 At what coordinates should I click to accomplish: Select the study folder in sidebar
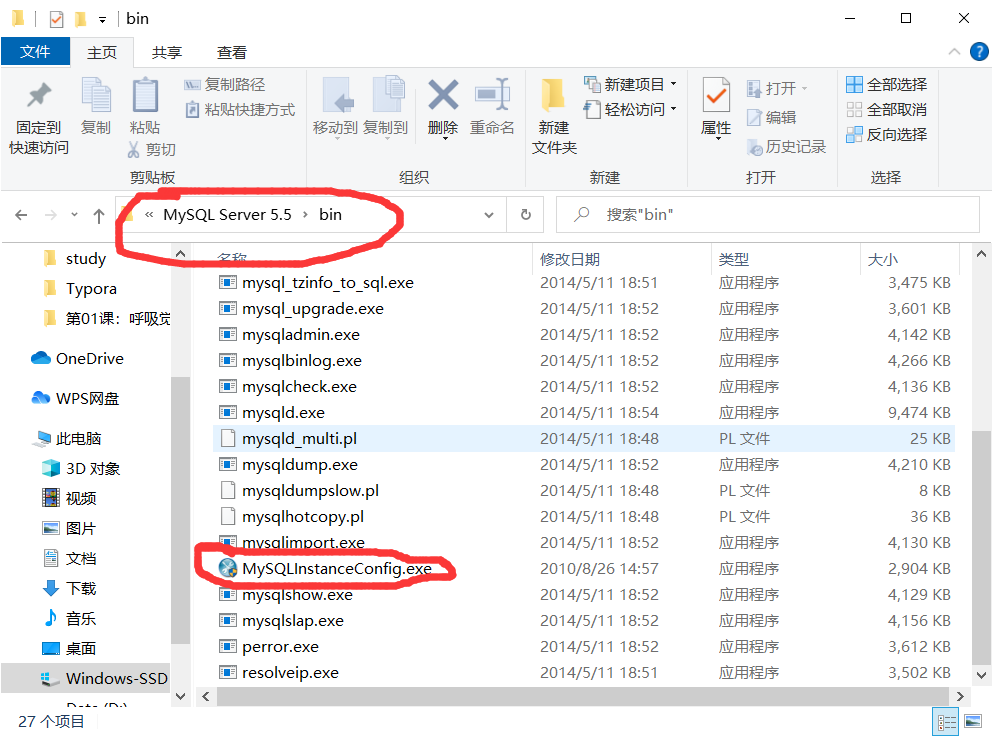pyautogui.click(x=85, y=258)
